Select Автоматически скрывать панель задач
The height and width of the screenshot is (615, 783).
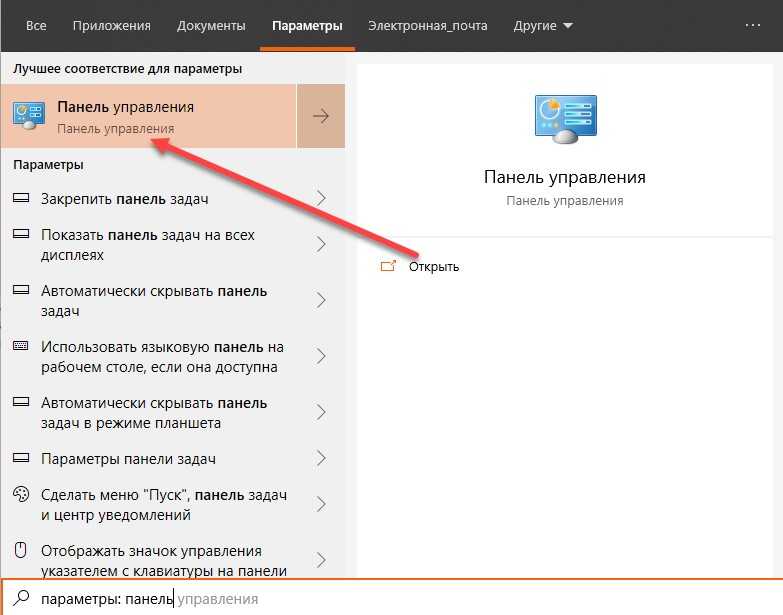(x=173, y=301)
